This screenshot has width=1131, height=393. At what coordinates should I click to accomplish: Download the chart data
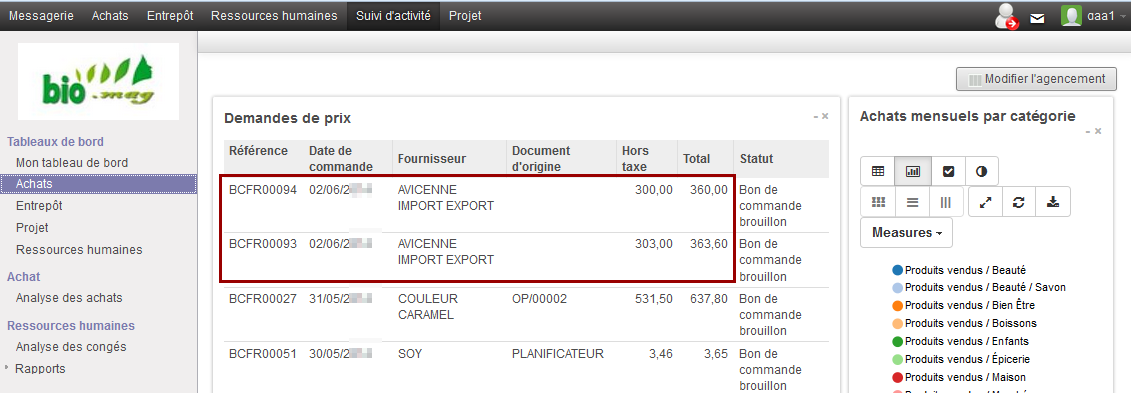pyautogui.click(x=1053, y=203)
